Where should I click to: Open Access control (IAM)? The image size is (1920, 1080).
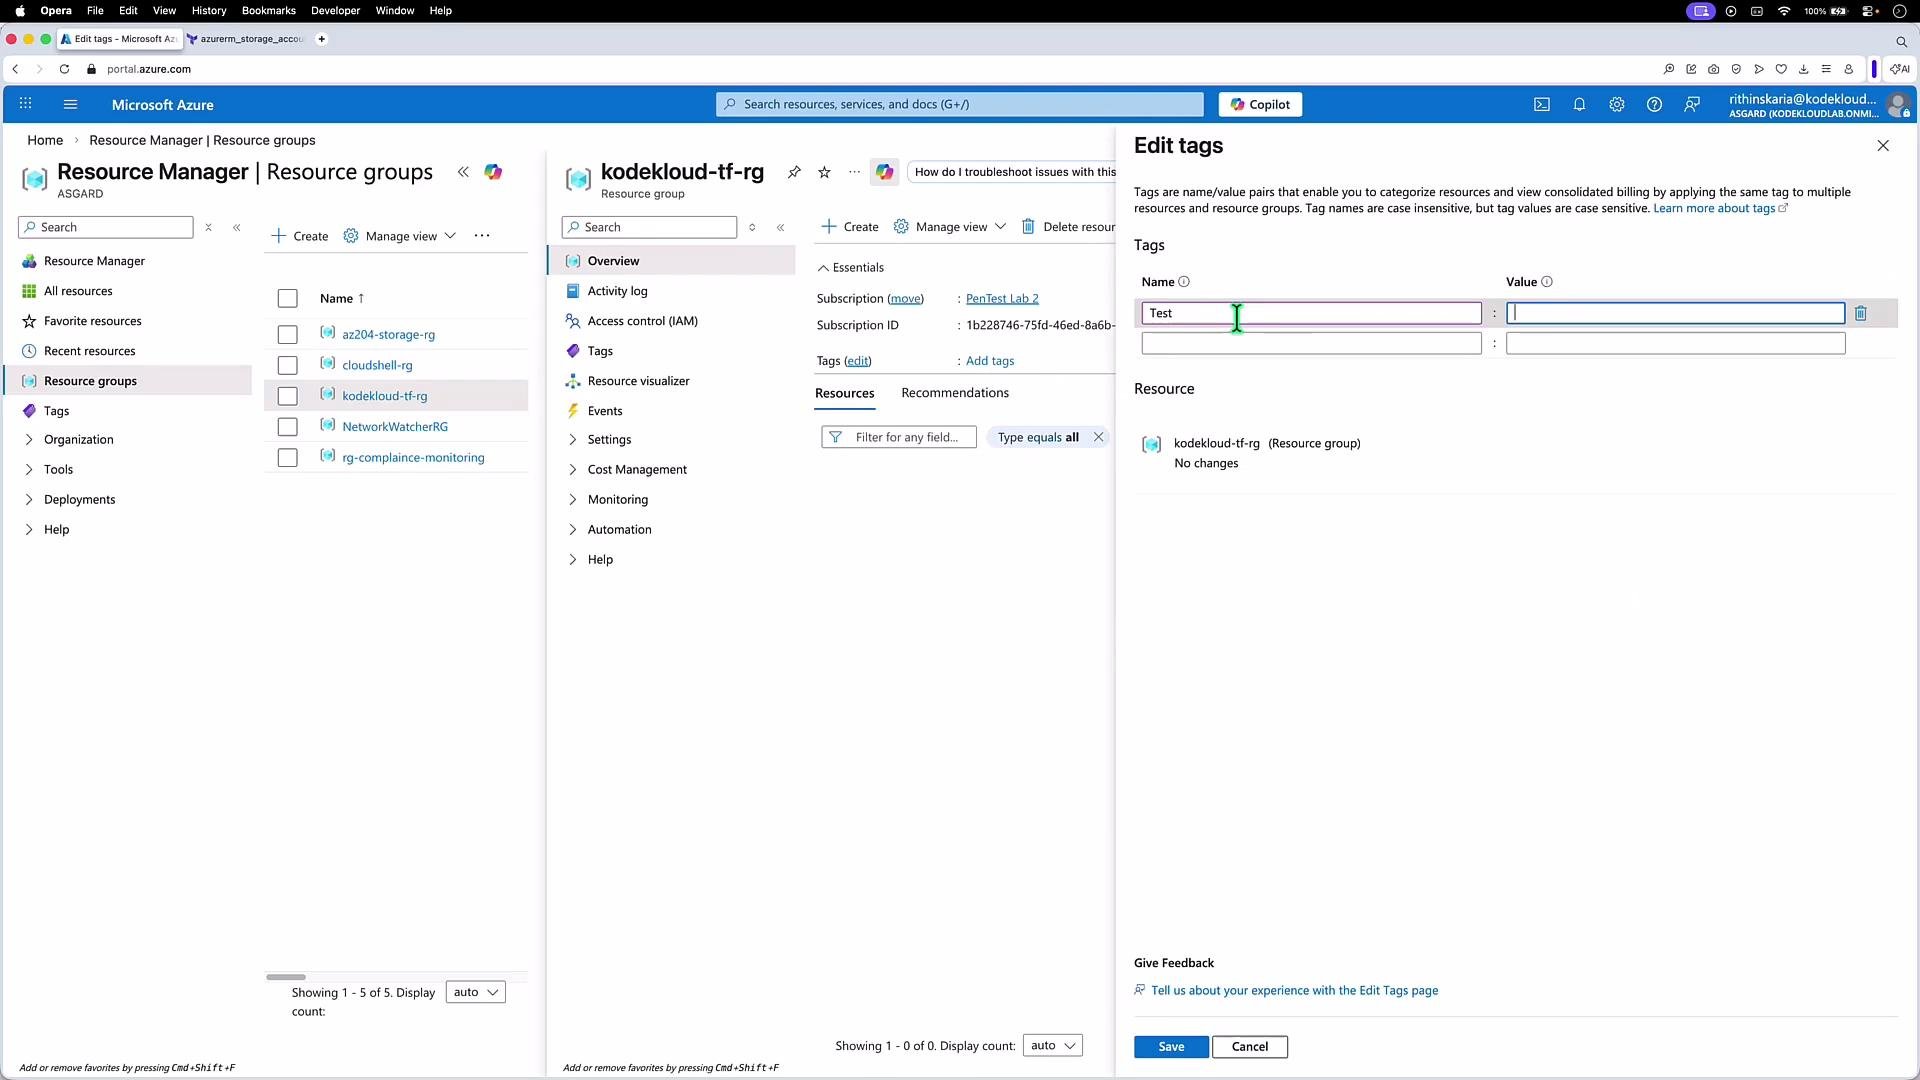click(642, 321)
